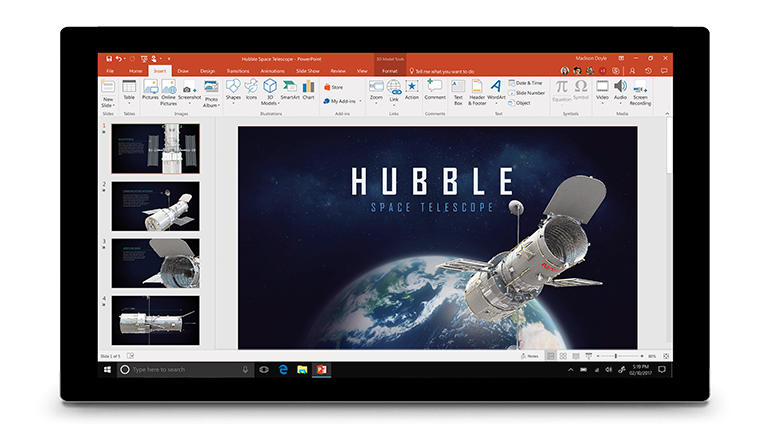Open the Windows Start menu

pyautogui.click(x=107, y=370)
